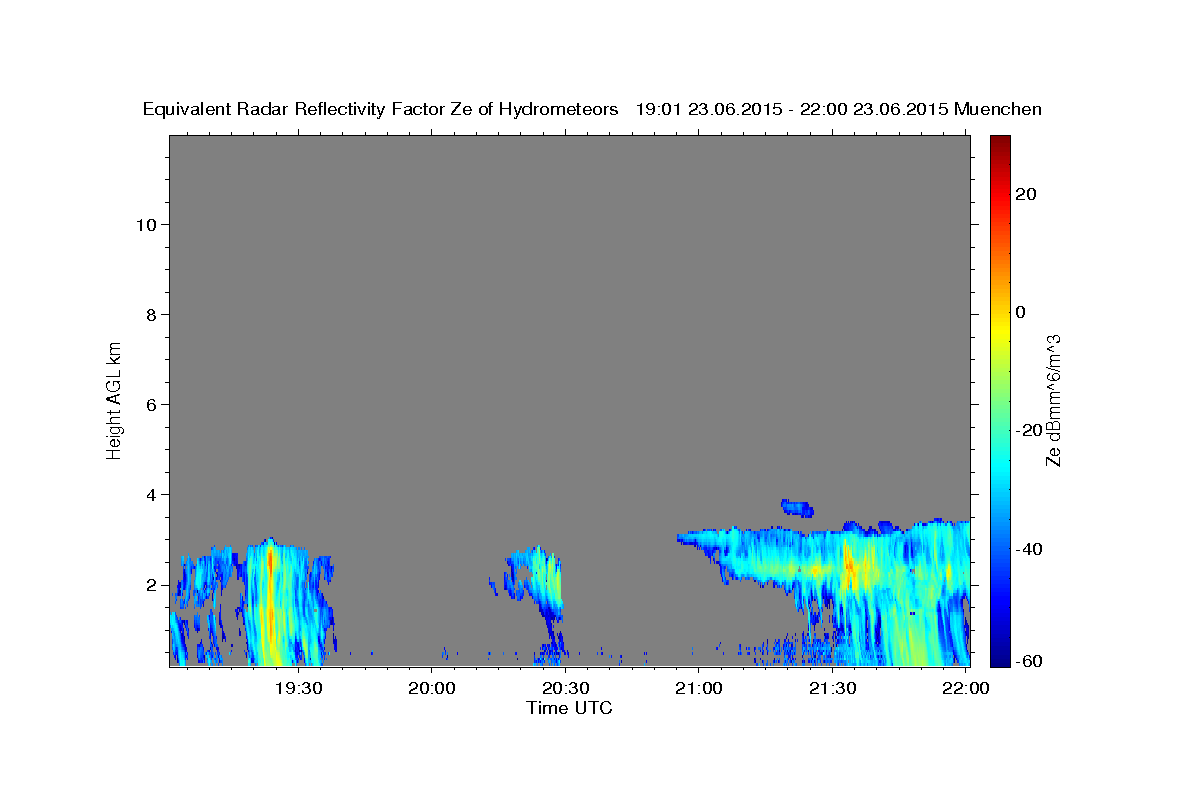Click the 21:30 time tick label
The image size is (1200, 800).
tap(833, 688)
